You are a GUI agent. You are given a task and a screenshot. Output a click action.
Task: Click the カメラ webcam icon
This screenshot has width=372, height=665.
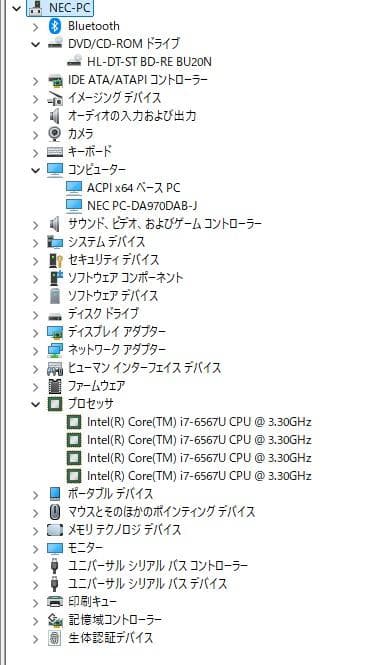55,134
